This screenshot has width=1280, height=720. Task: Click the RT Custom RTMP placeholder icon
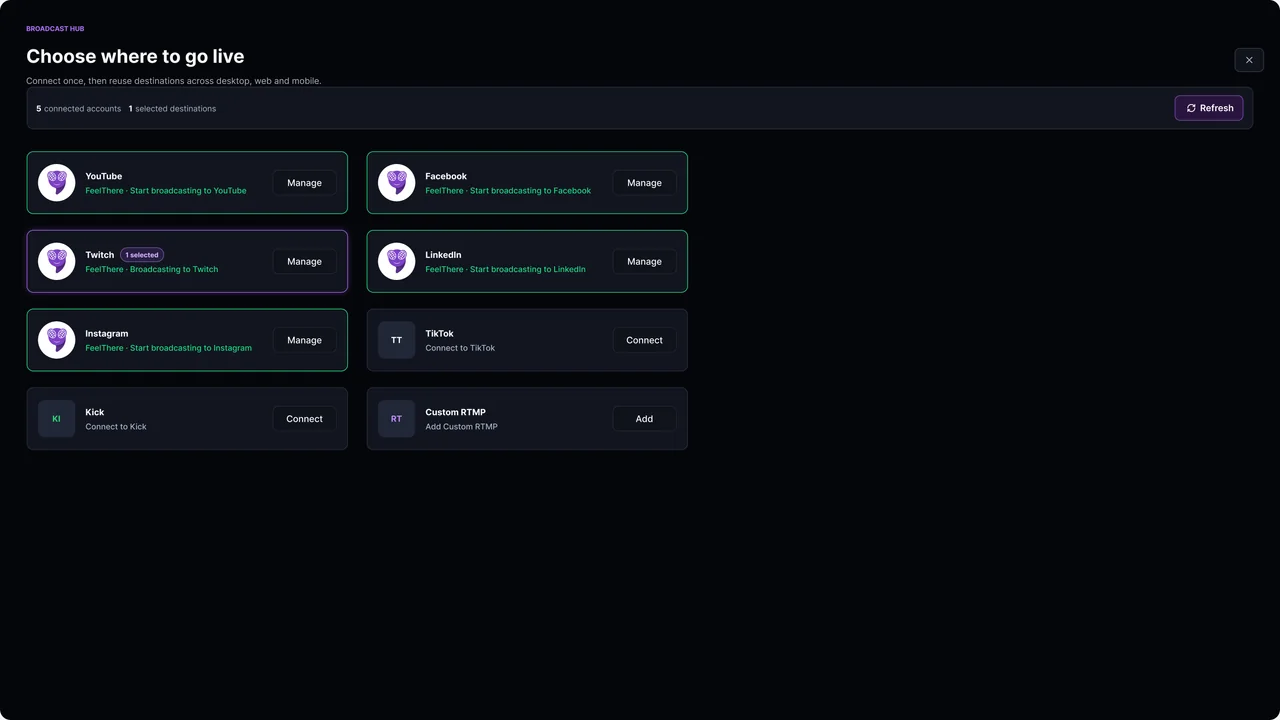[397, 419]
